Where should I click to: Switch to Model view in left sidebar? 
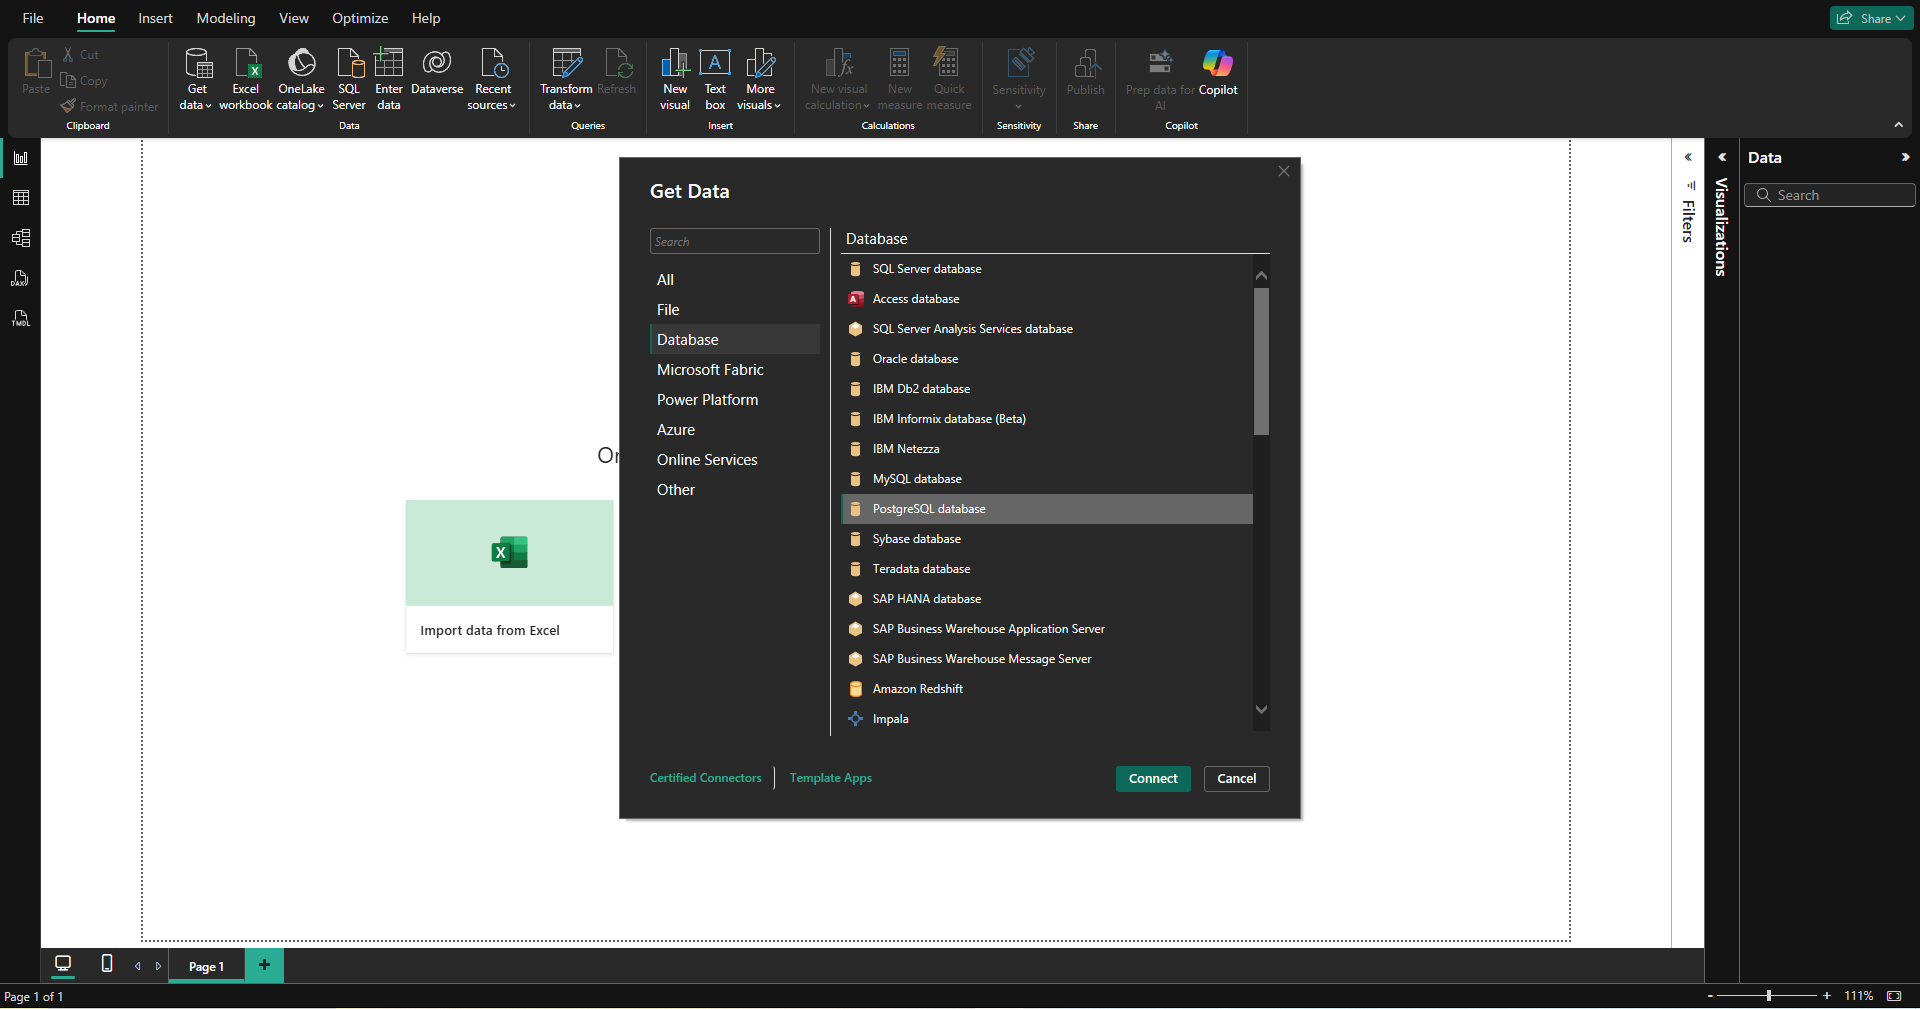click(x=21, y=238)
